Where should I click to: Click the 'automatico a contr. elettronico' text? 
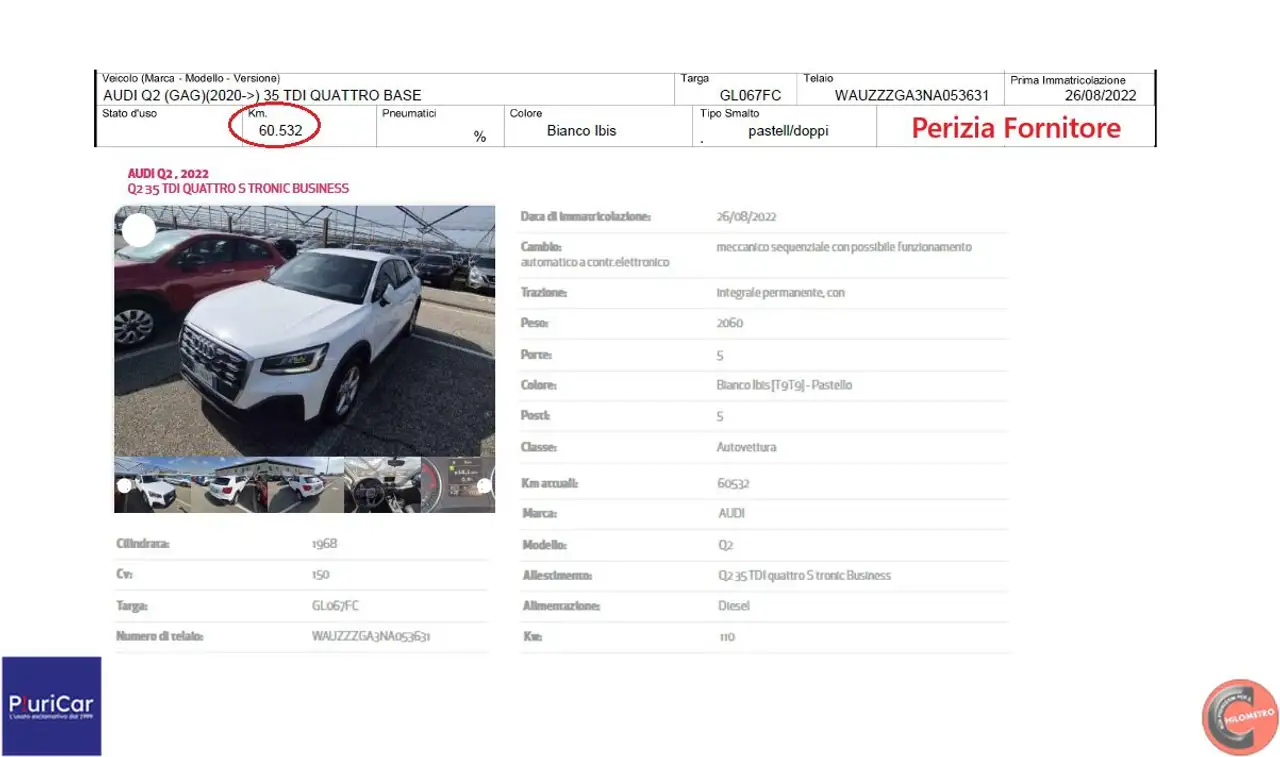point(595,263)
